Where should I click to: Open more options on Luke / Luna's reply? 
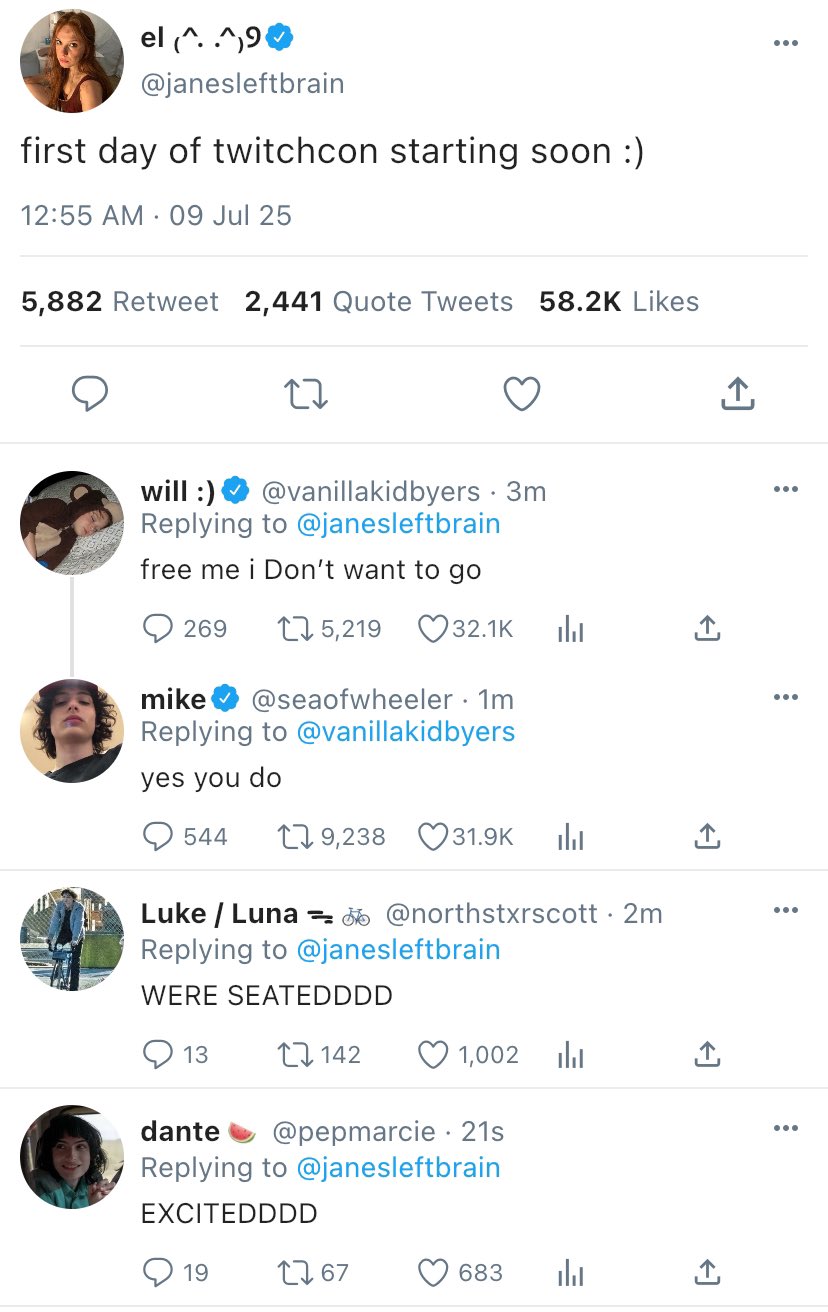point(786,910)
